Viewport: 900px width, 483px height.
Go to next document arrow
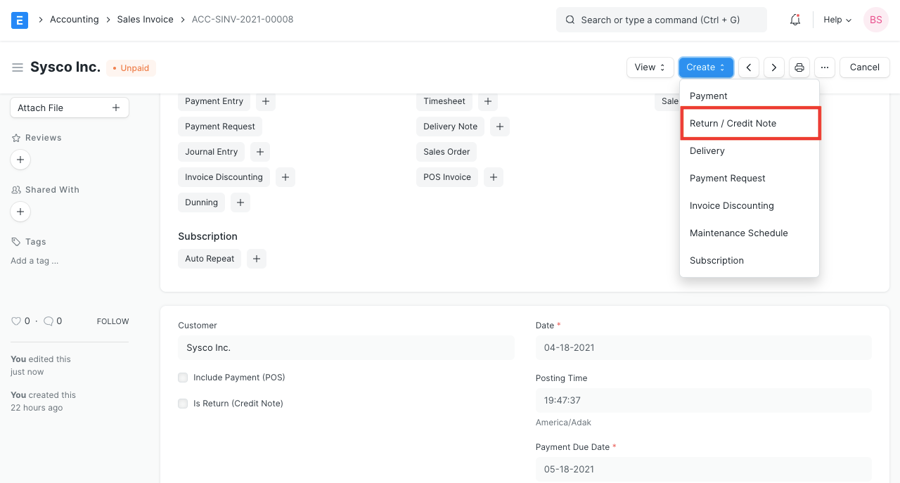[x=774, y=67]
